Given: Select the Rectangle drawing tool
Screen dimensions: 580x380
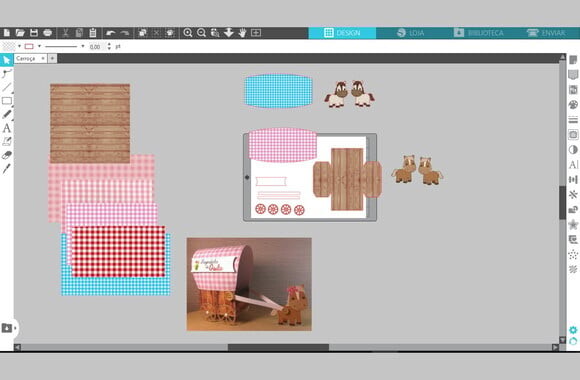Looking at the screenshot, I should pyautogui.click(x=7, y=101).
